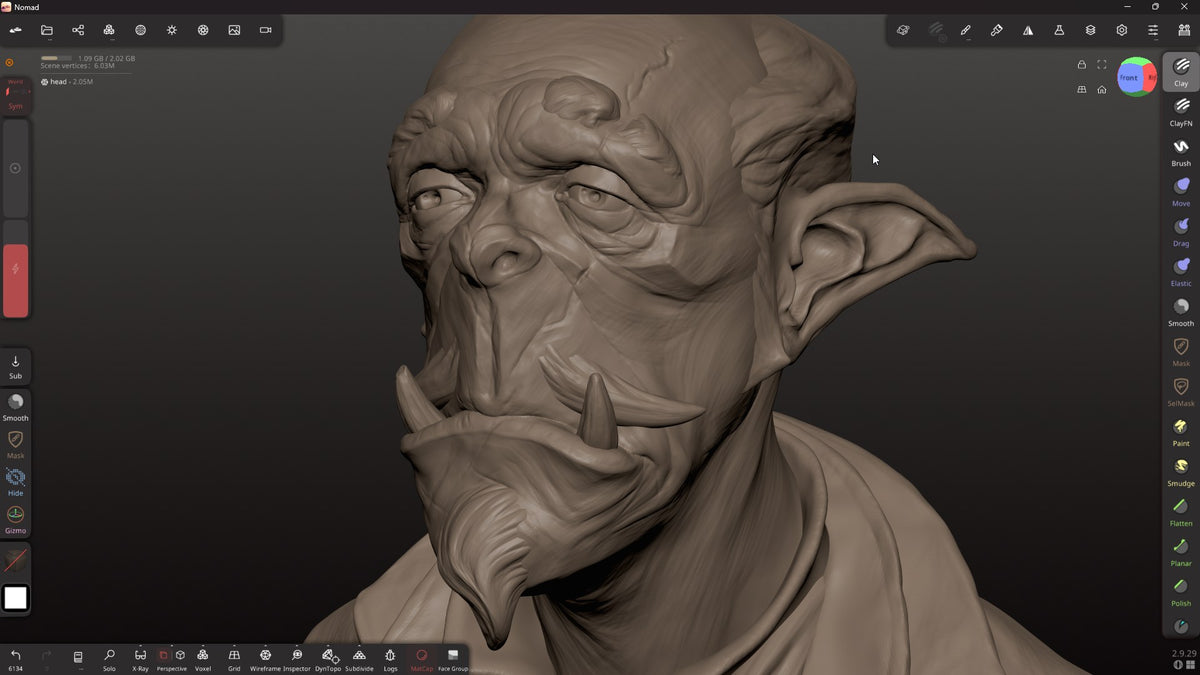Select the Clay tool

[1181, 71]
